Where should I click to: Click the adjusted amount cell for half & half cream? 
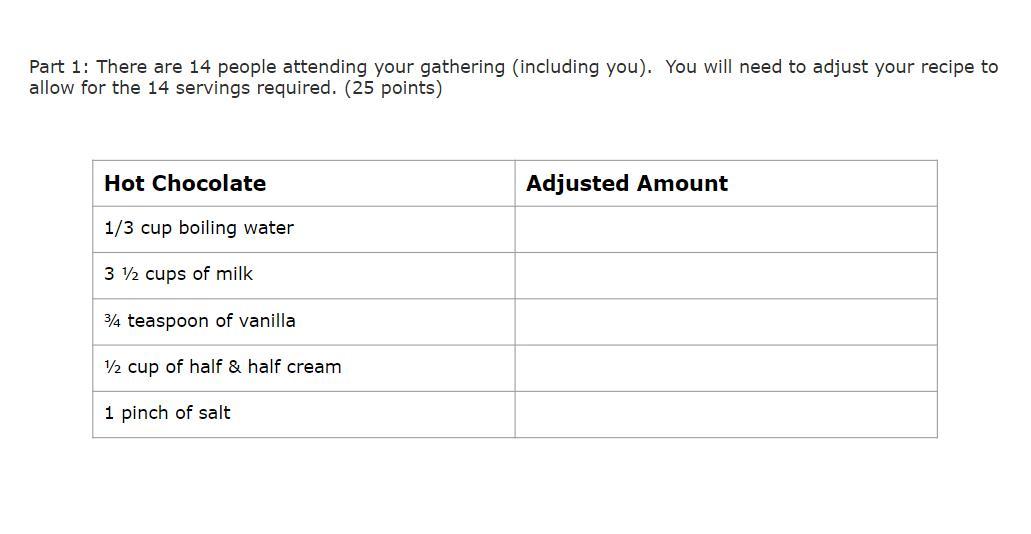[726, 368]
